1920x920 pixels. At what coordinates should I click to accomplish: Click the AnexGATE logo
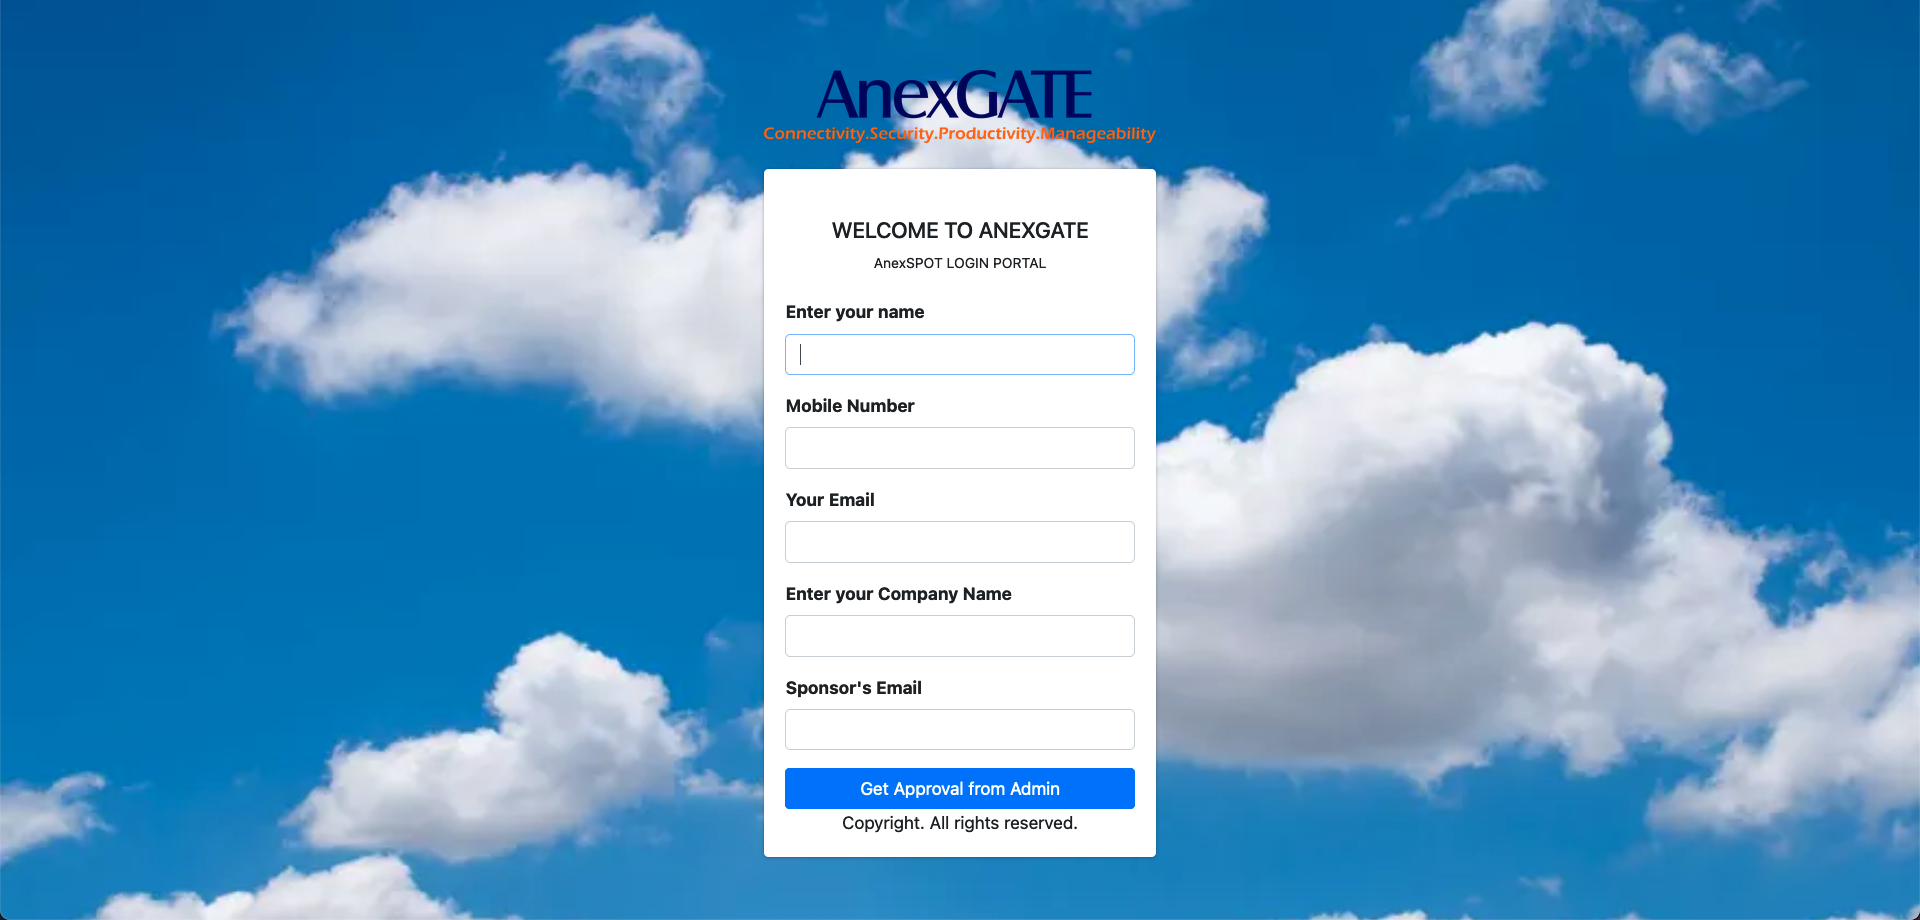click(x=955, y=96)
